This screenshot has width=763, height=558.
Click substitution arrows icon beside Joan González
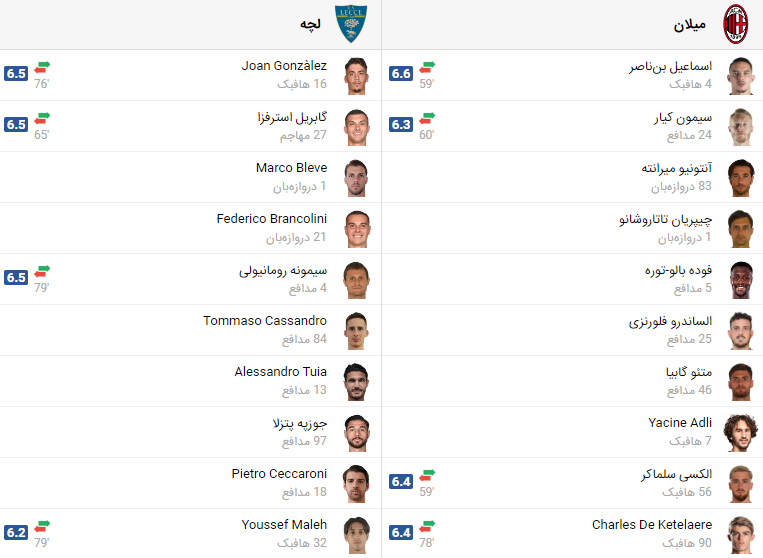click(42, 67)
